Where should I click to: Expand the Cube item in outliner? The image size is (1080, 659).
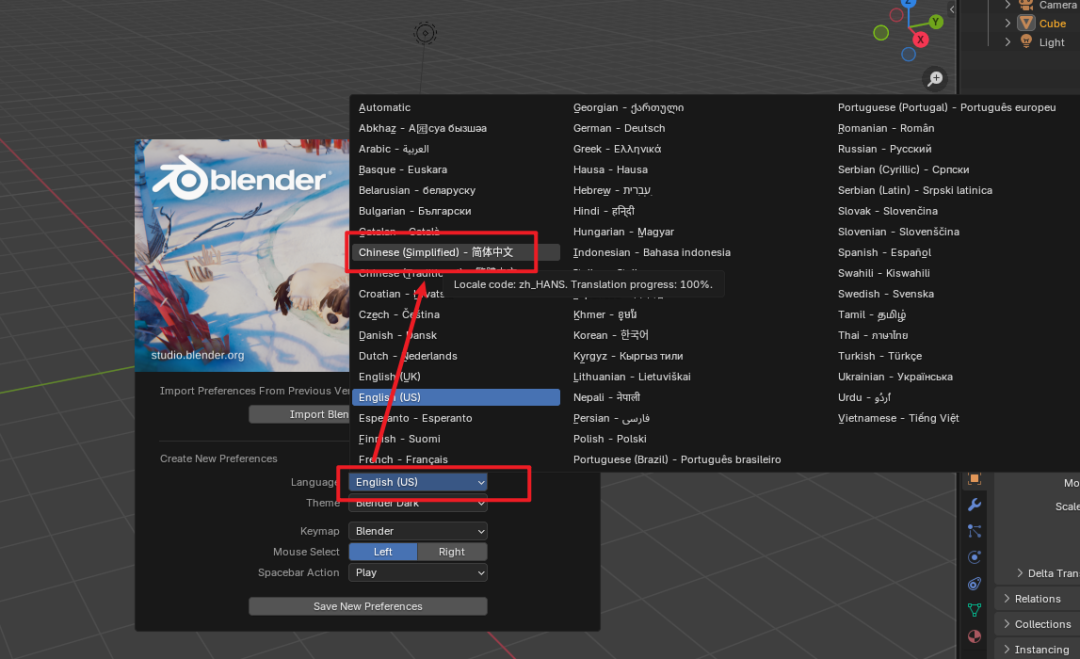pyautogui.click(x=1008, y=23)
